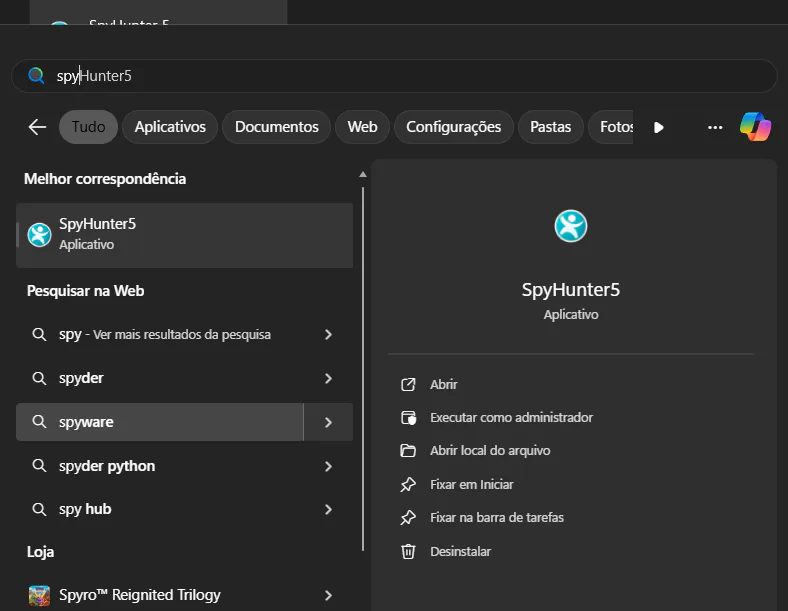Click the pin icon for Fixar em Iniciar
The image size is (788, 611).
point(408,484)
